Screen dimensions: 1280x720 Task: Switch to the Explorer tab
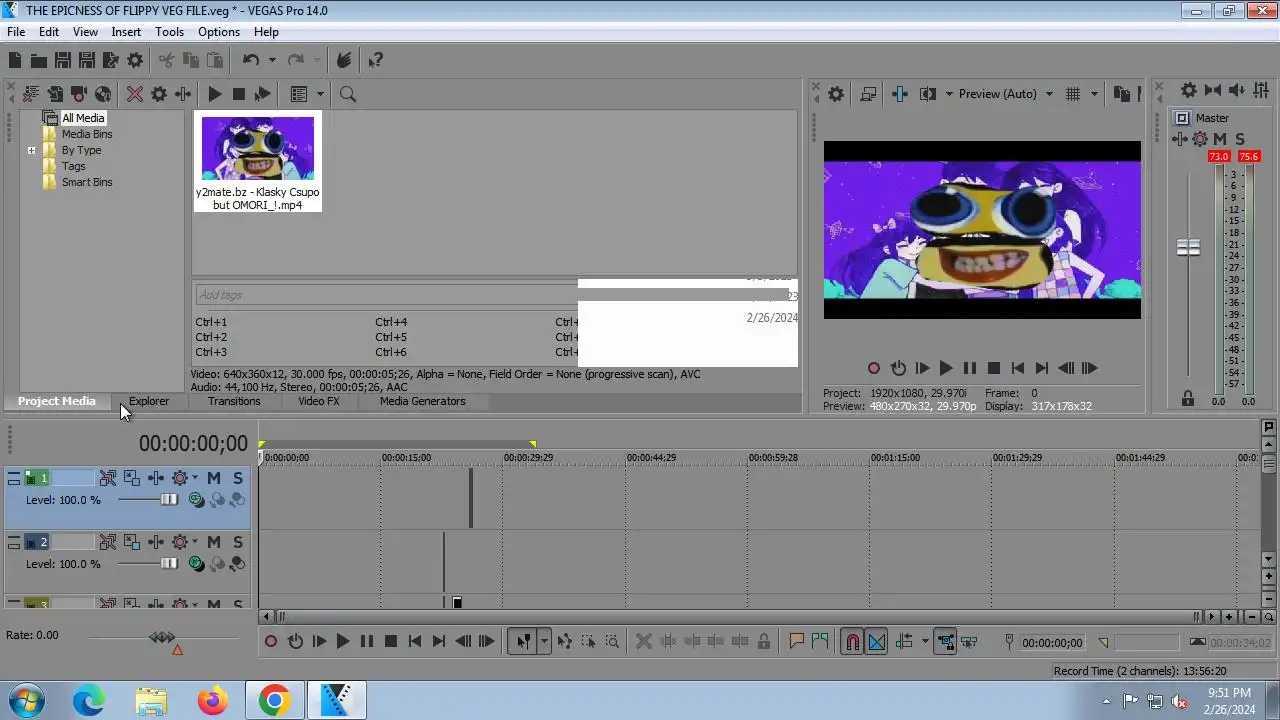pos(149,401)
